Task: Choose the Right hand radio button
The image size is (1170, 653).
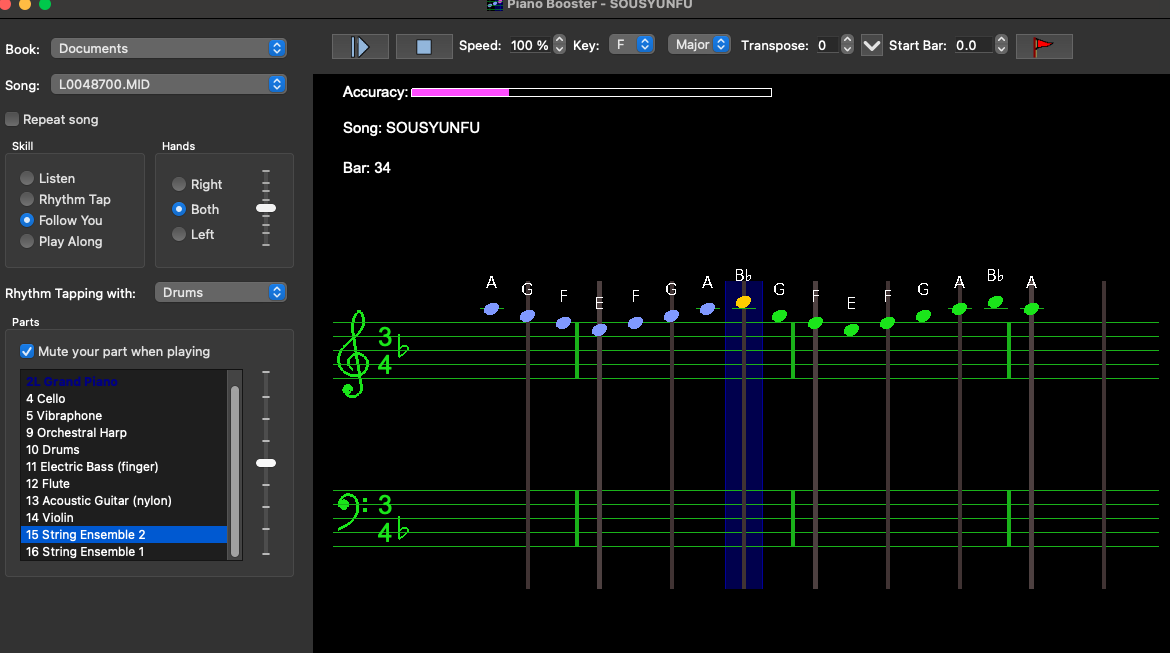Action: [x=179, y=184]
